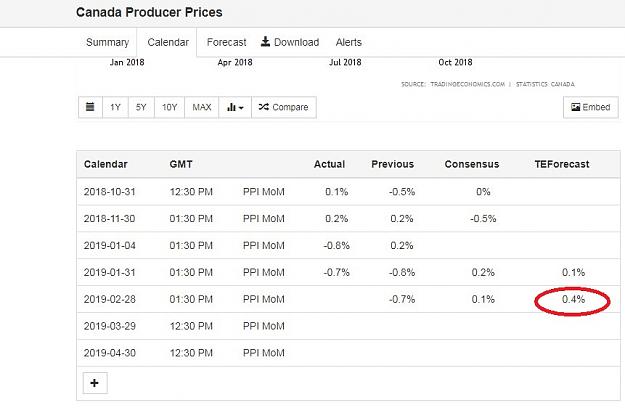Click the 2019-04-30 PPI MoM row
625x413 pixels.
pos(348,353)
